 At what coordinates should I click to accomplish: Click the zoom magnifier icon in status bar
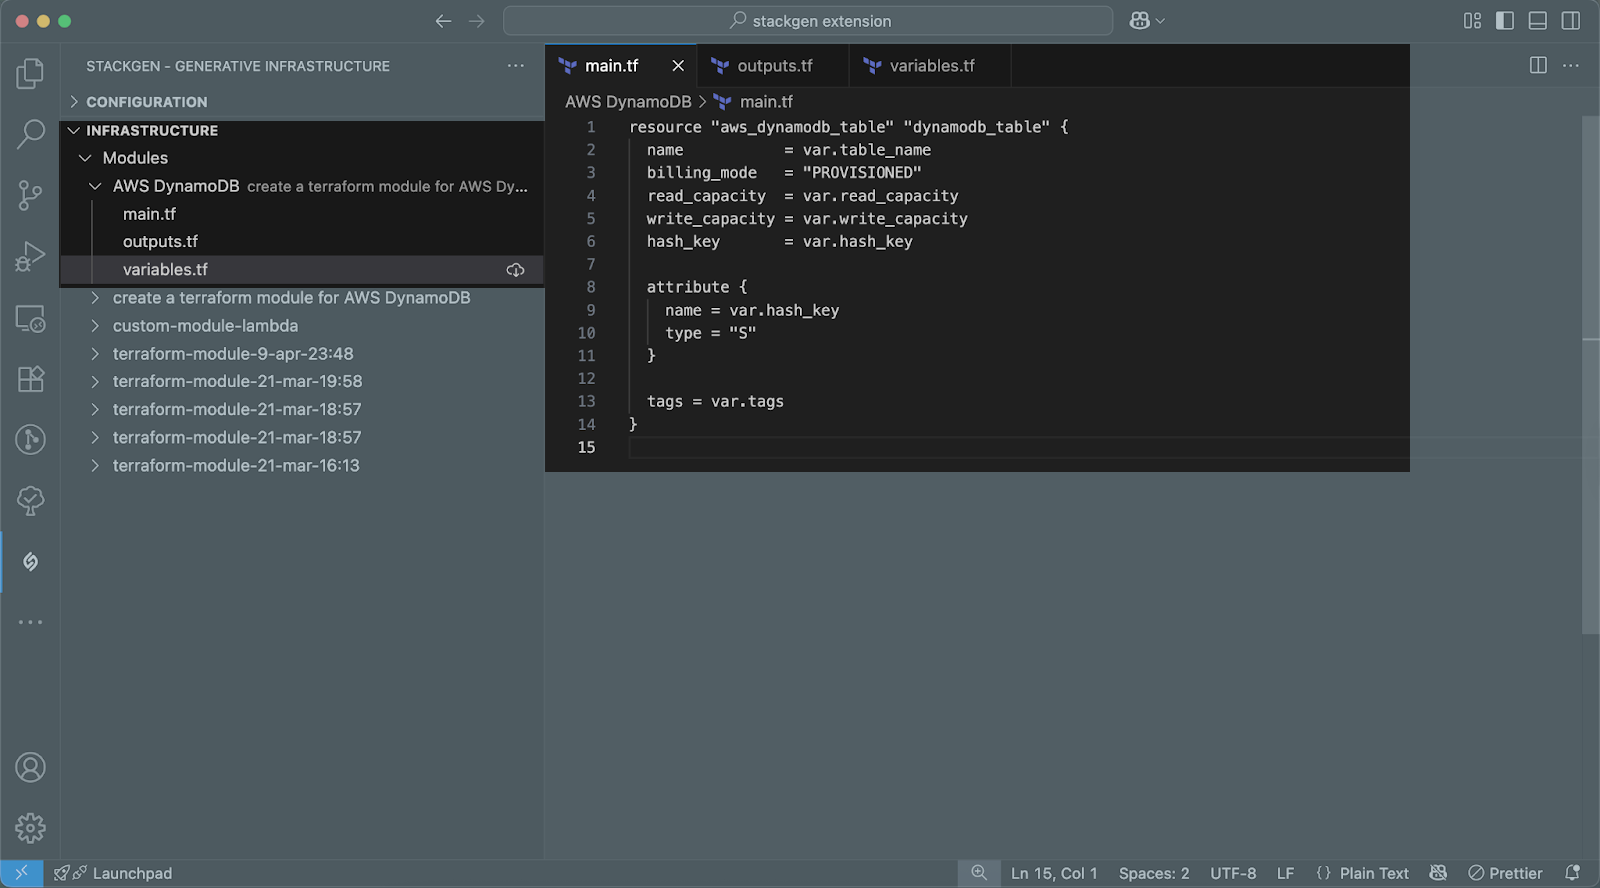click(979, 873)
